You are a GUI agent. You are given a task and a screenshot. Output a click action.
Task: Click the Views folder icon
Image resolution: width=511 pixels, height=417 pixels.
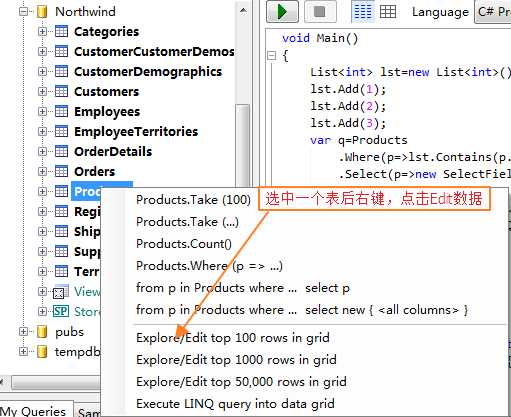(x=61, y=291)
